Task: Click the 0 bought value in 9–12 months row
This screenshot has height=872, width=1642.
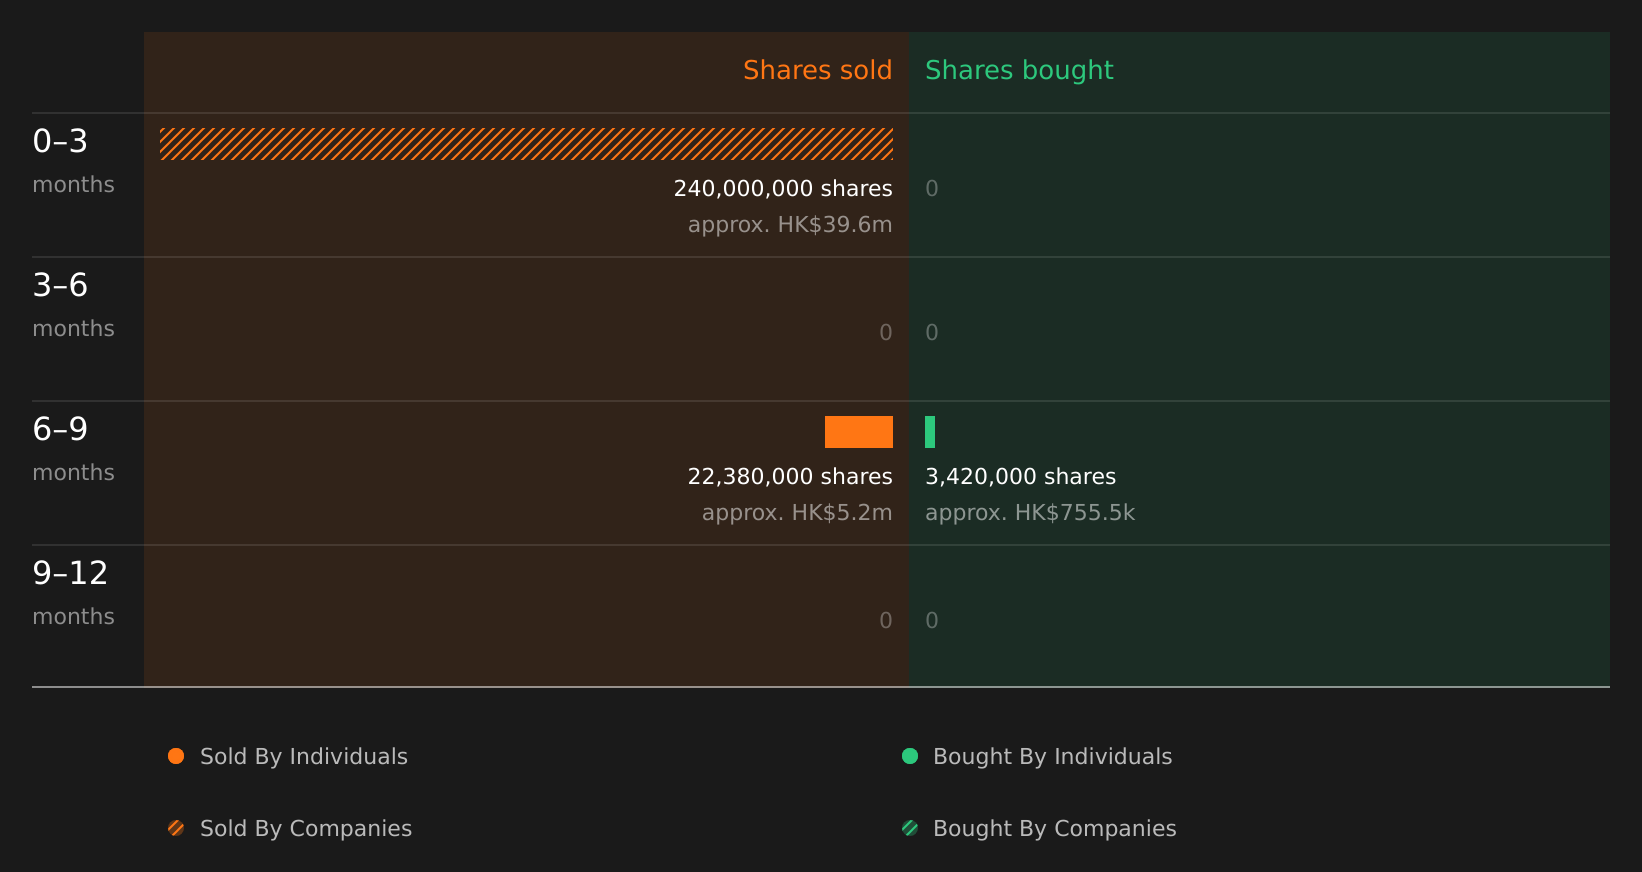Action: pyautogui.click(x=932, y=621)
